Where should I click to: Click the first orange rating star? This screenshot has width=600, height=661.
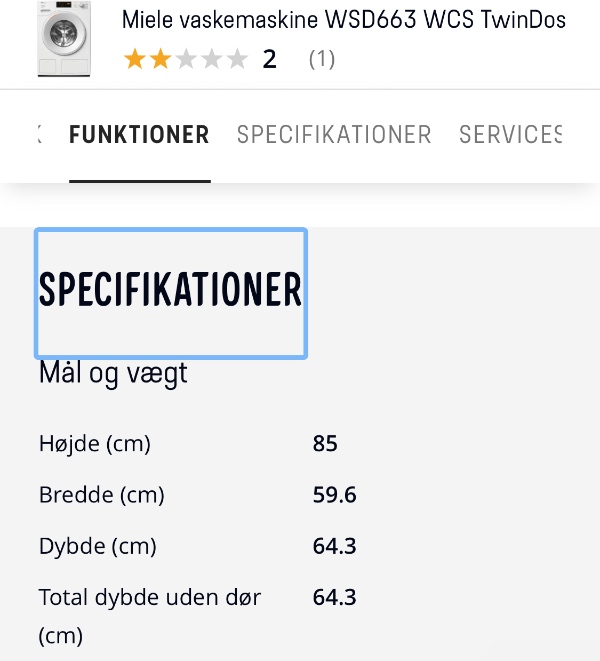coord(134,60)
